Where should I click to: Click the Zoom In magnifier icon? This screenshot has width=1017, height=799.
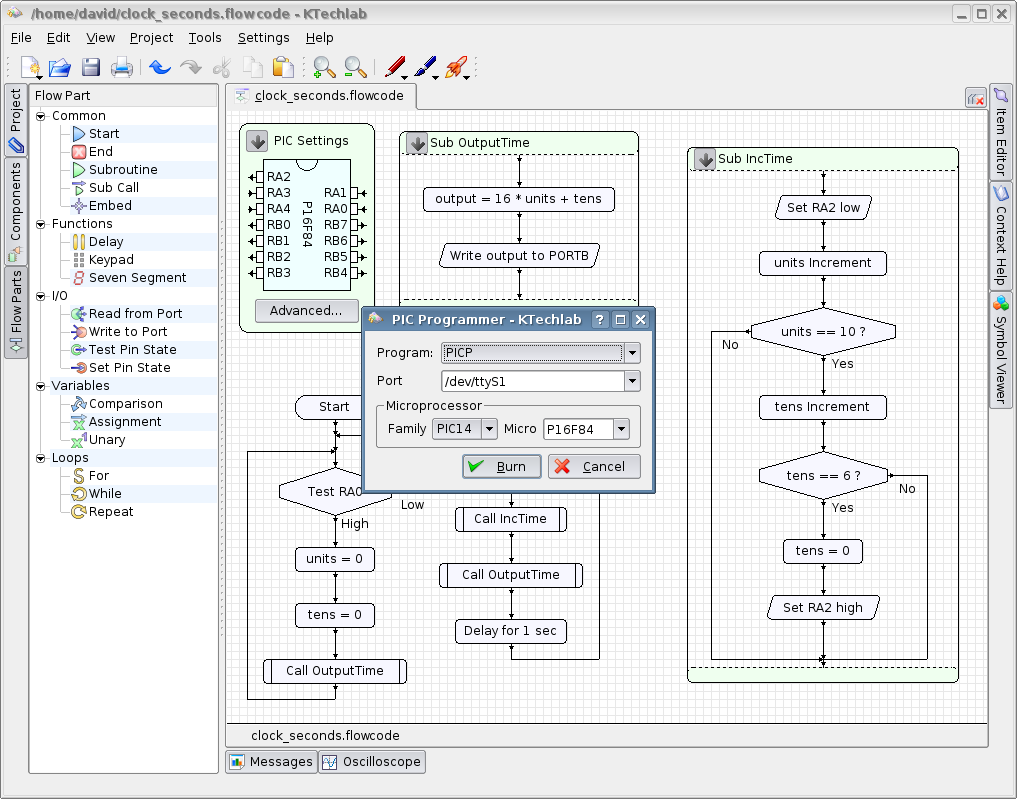point(324,68)
